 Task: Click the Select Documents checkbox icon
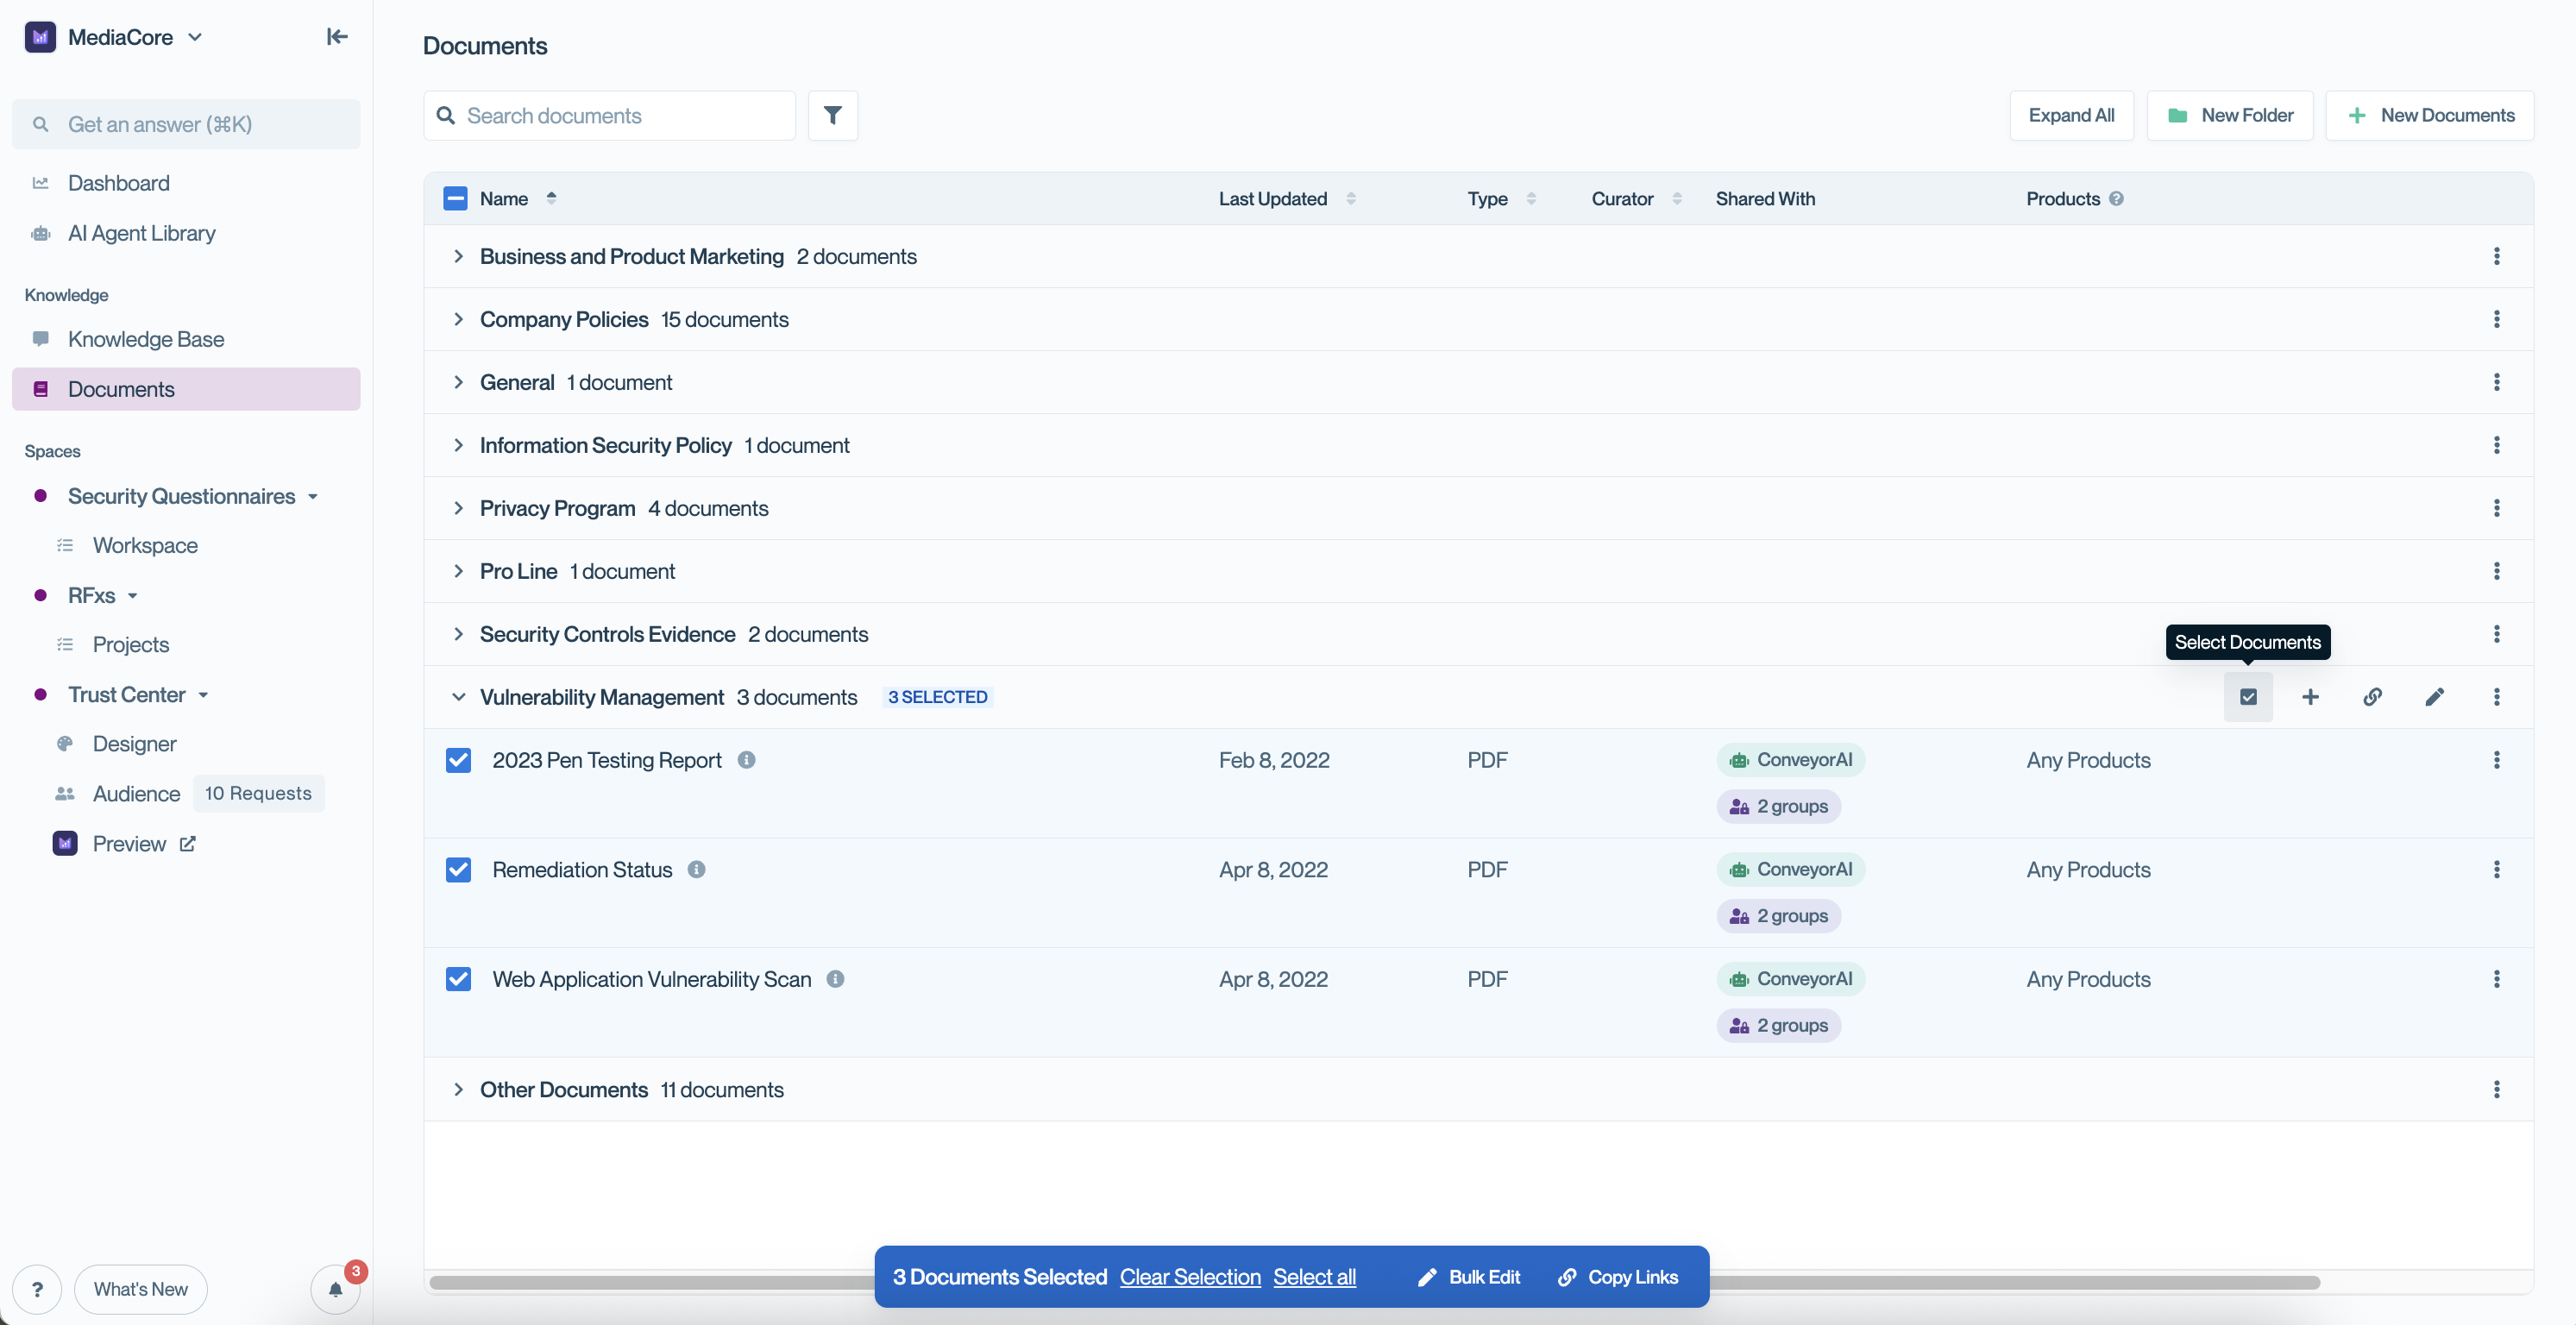click(x=2247, y=697)
